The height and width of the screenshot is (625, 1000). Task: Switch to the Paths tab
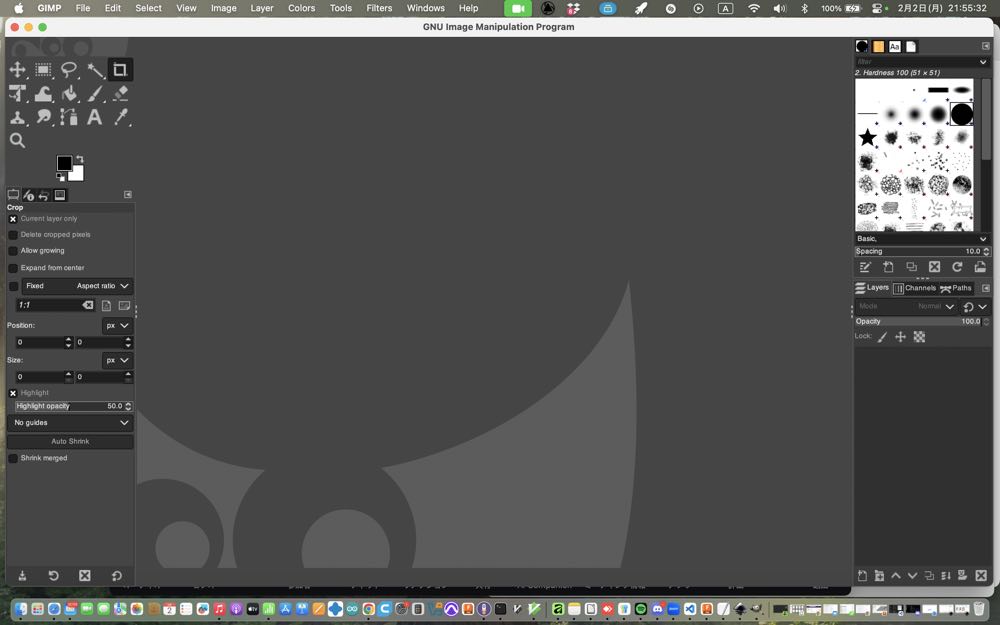(955, 288)
